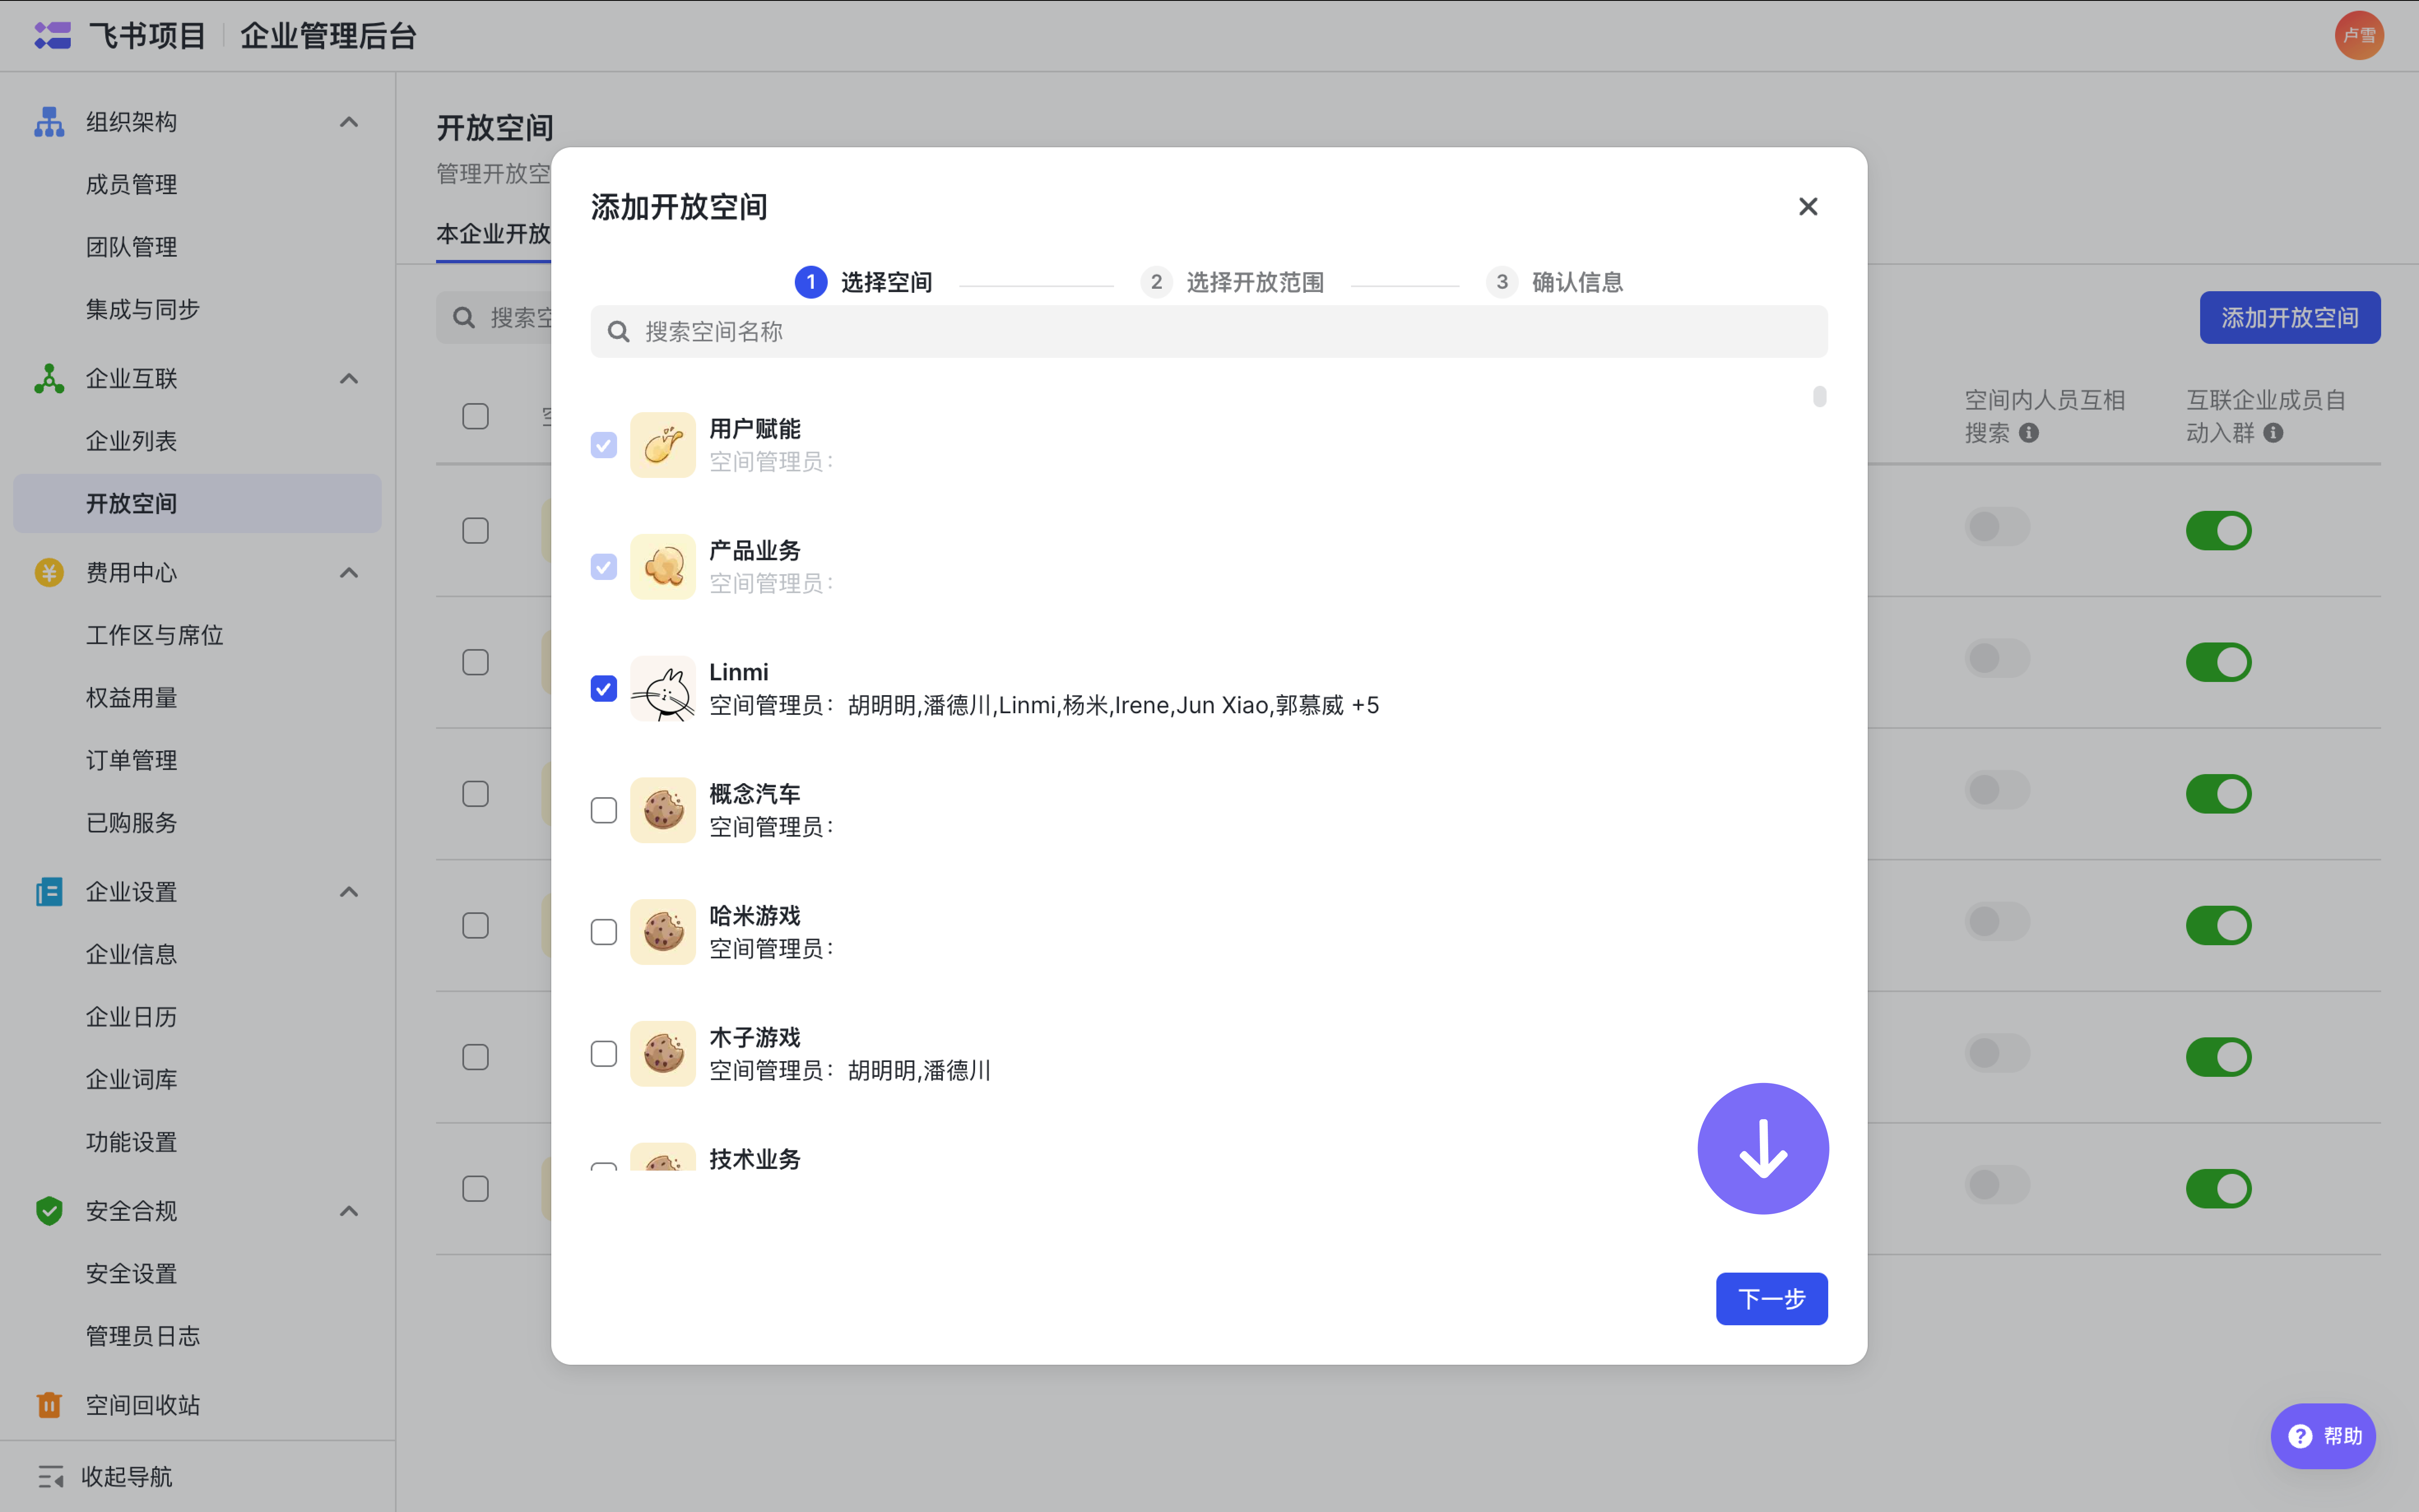Toggle the select-all checkbox in table header
The width and height of the screenshot is (2419, 1512).
point(475,416)
